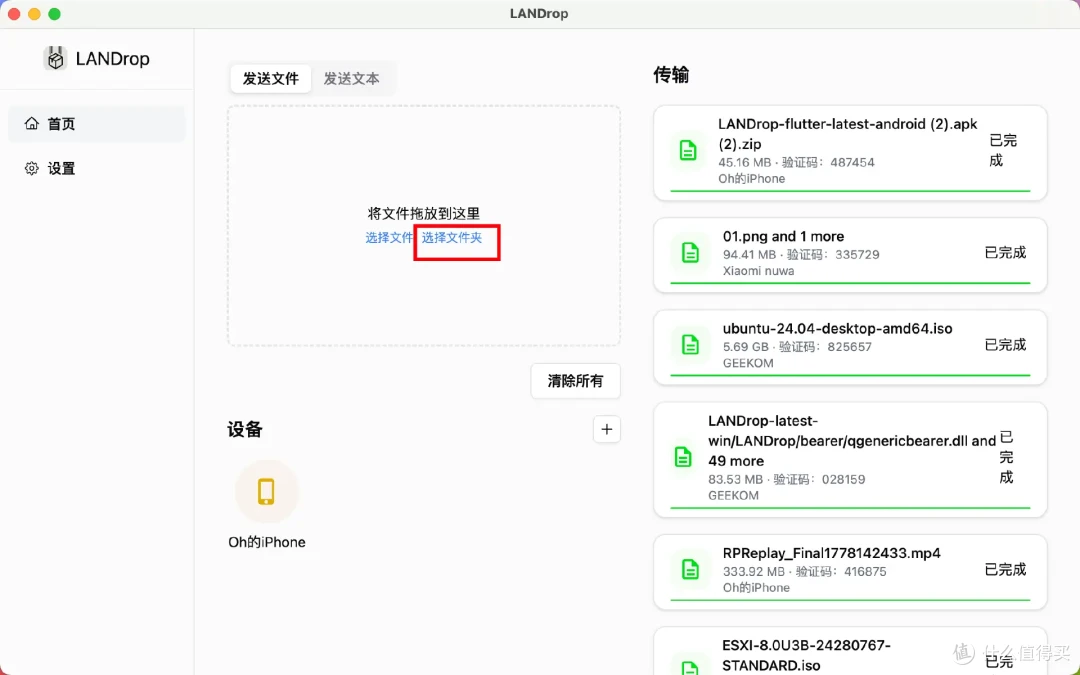Viewport: 1080px width, 675px height.
Task: Click file icon of RPReplay_Final mp4 transfer
Action: pyautogui.click(x=690, y=570)
